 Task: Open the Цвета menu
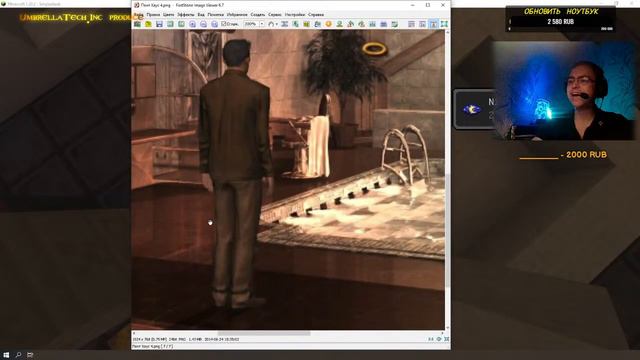pyautogui.click(x=169, y=15)
